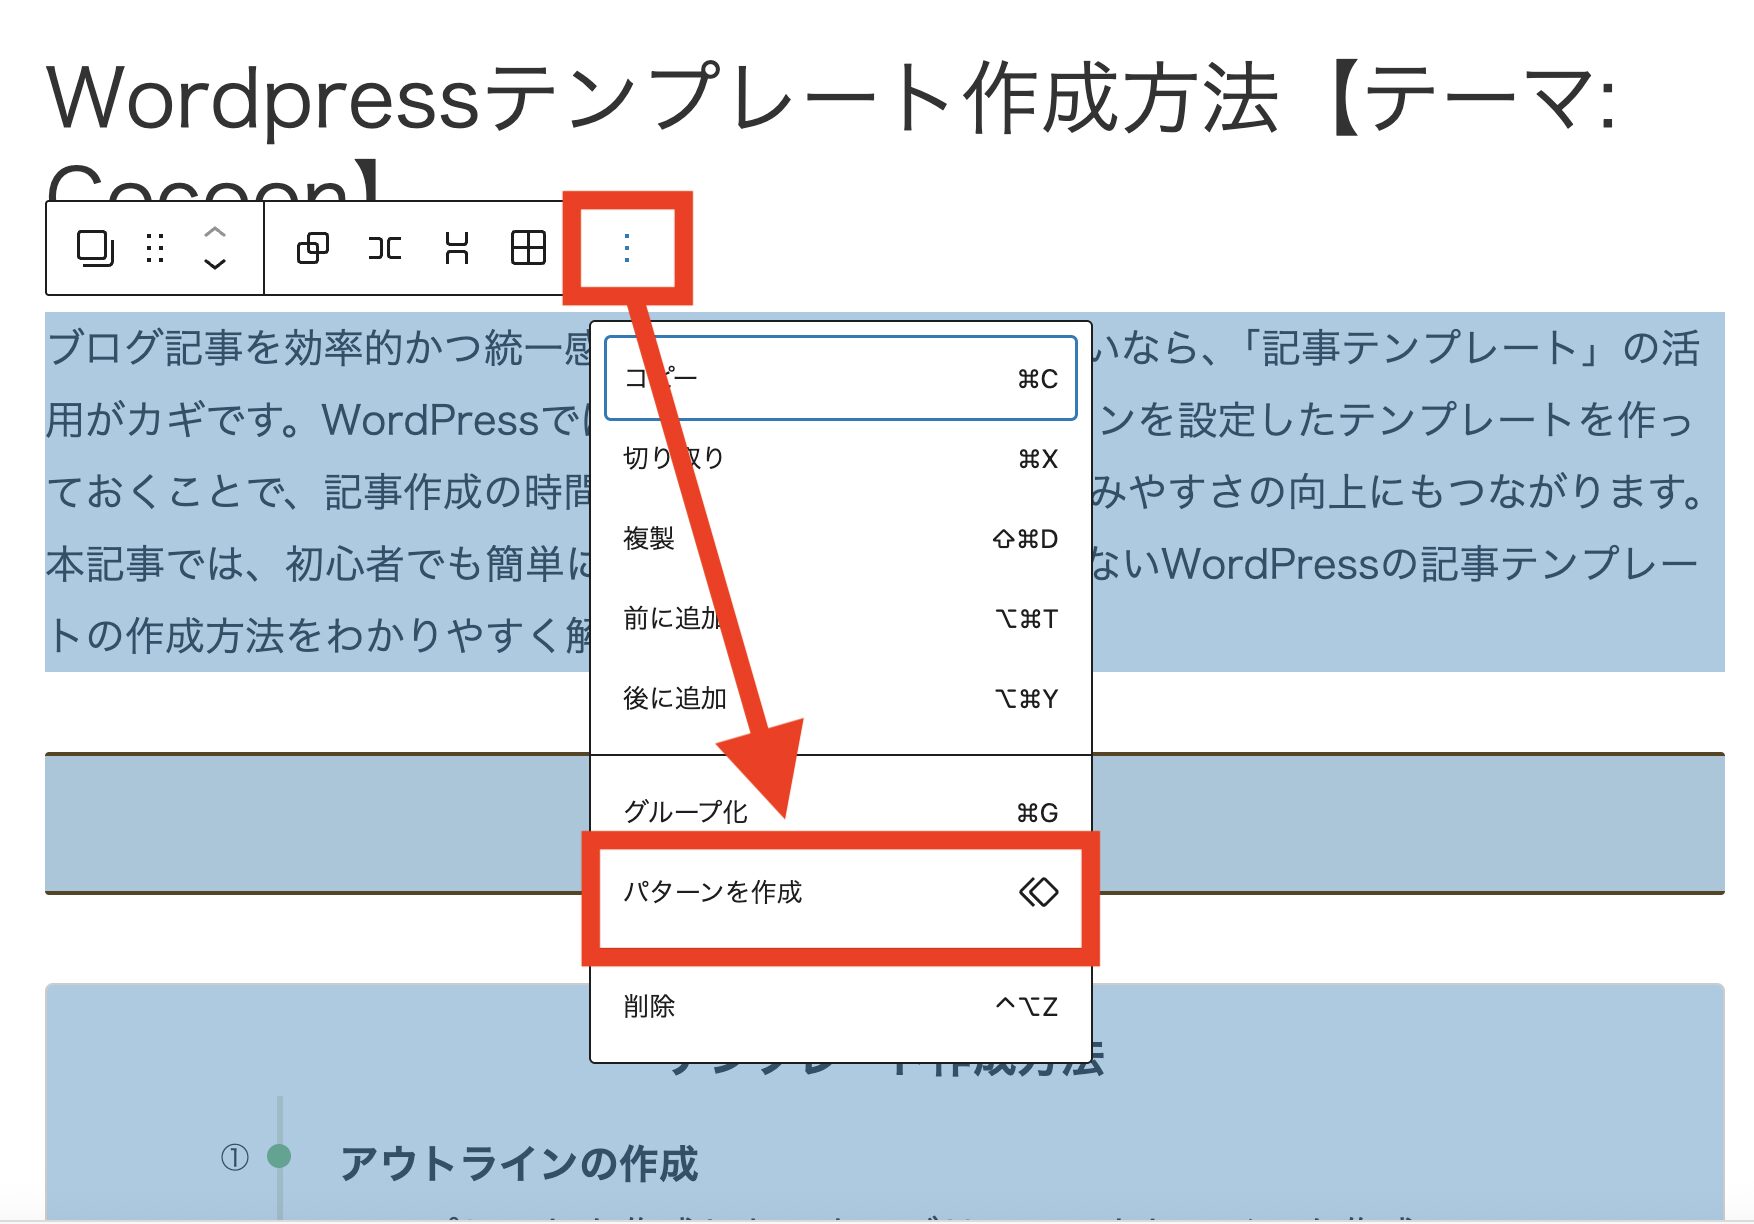This screenshot has width=1754, height=1224.
Task: Select 後に追加 menu entry
Action: coord(841,699)
